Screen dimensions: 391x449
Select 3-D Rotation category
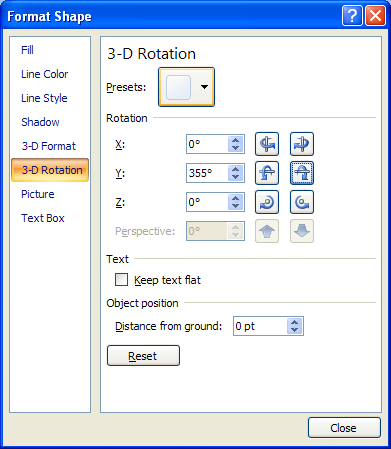point(50,170)
